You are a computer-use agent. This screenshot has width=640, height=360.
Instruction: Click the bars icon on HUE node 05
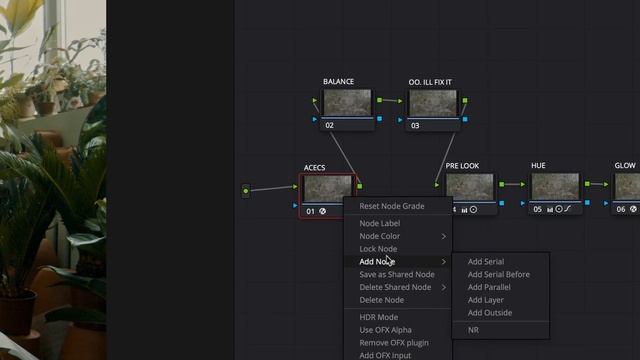coord(550,209)
